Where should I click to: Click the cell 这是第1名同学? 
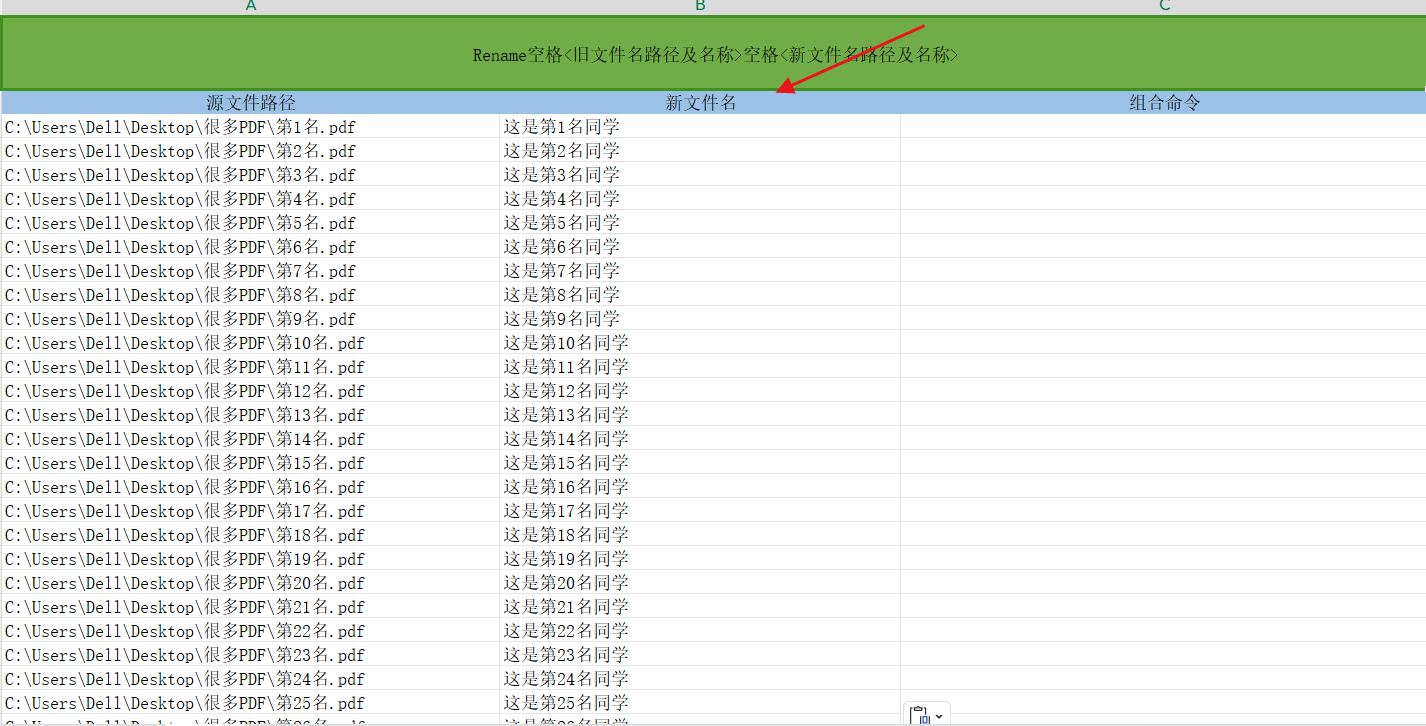click(x=700, y=127)
